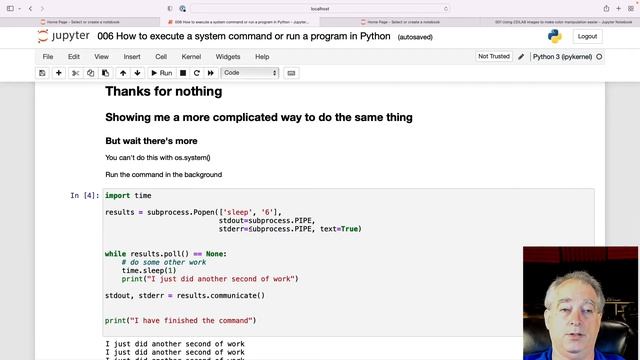Switch to the third tab, Home Page
The height and width of the screenshot is (360, 640).
point(400,22)
